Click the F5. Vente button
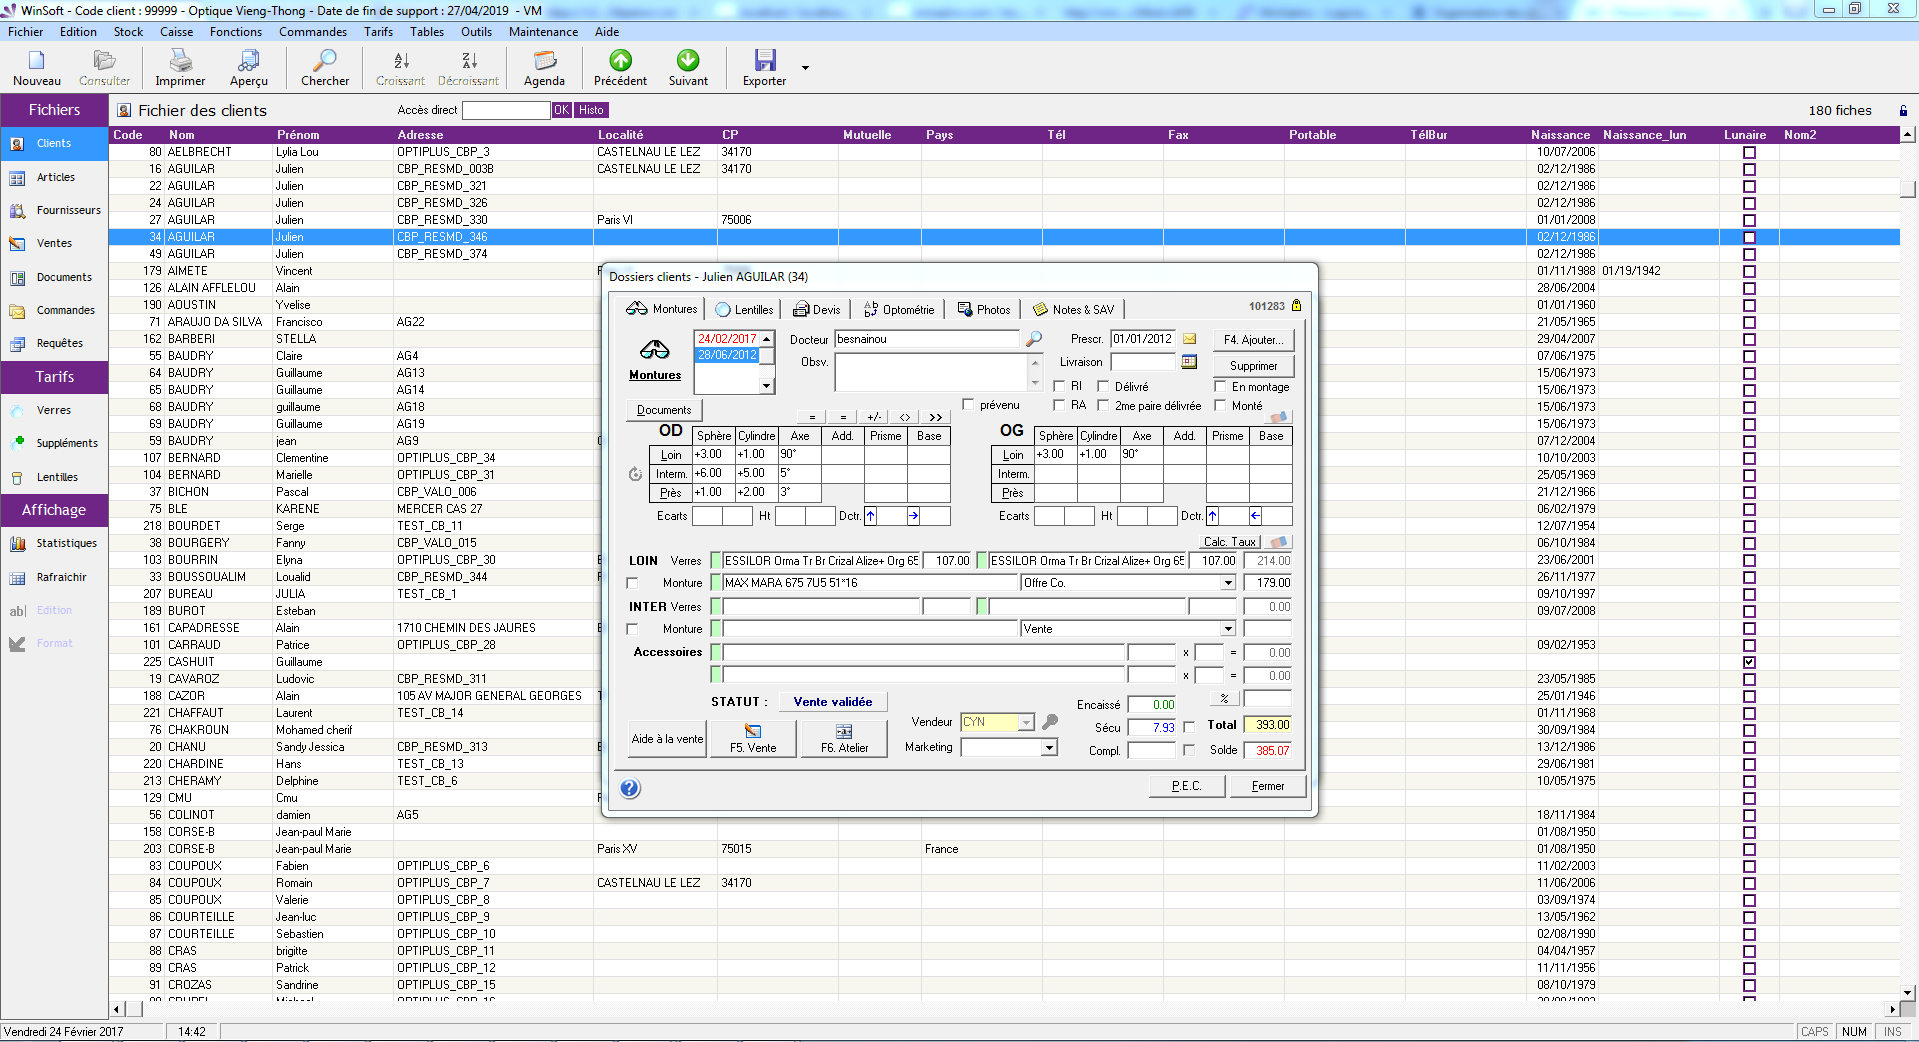Screen dimensions: 1919x1042 click(x=753, y=738)
